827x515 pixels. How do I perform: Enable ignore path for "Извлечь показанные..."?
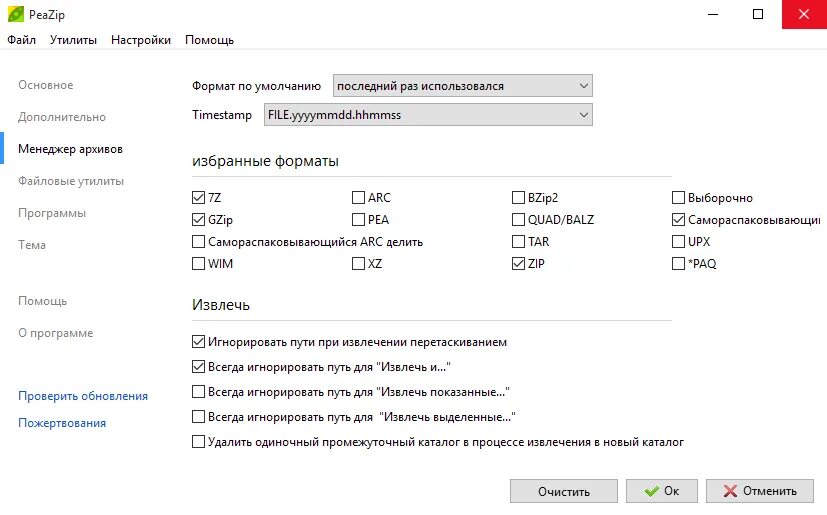click(198, 392)
